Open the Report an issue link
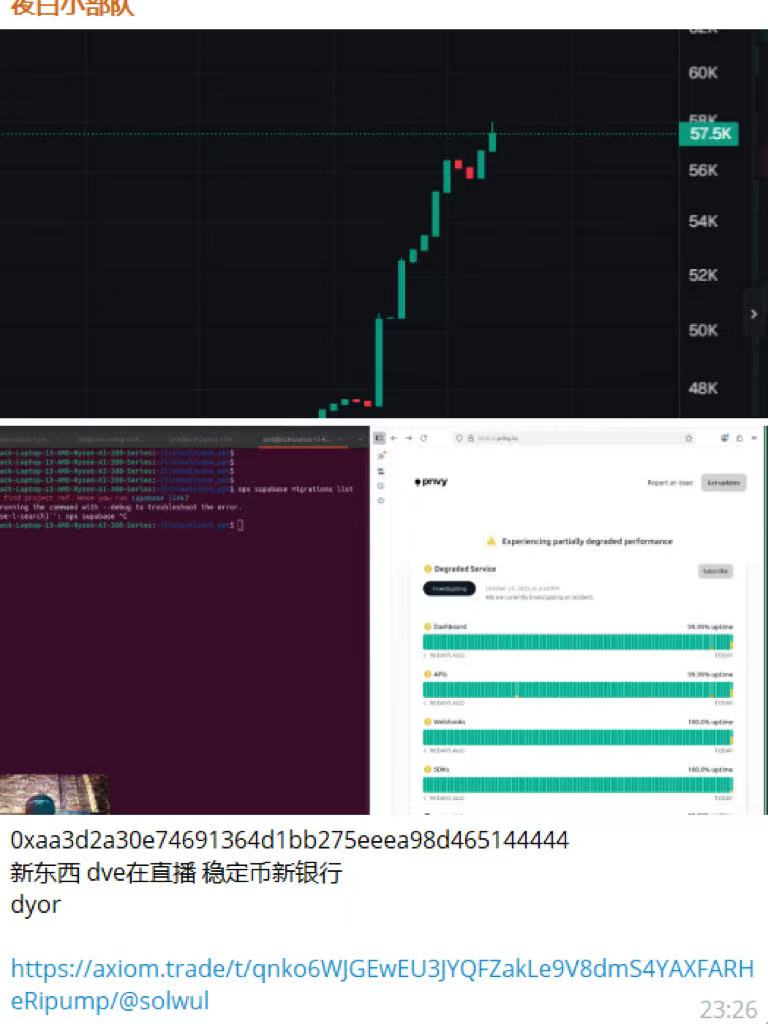 669,482
